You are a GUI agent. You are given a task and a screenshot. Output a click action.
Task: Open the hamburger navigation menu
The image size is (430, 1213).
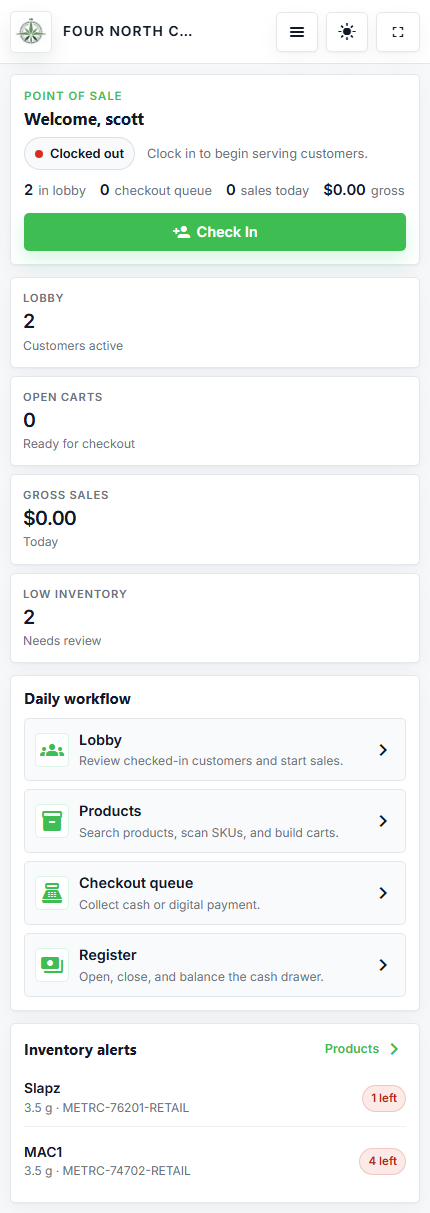[297, 32]
